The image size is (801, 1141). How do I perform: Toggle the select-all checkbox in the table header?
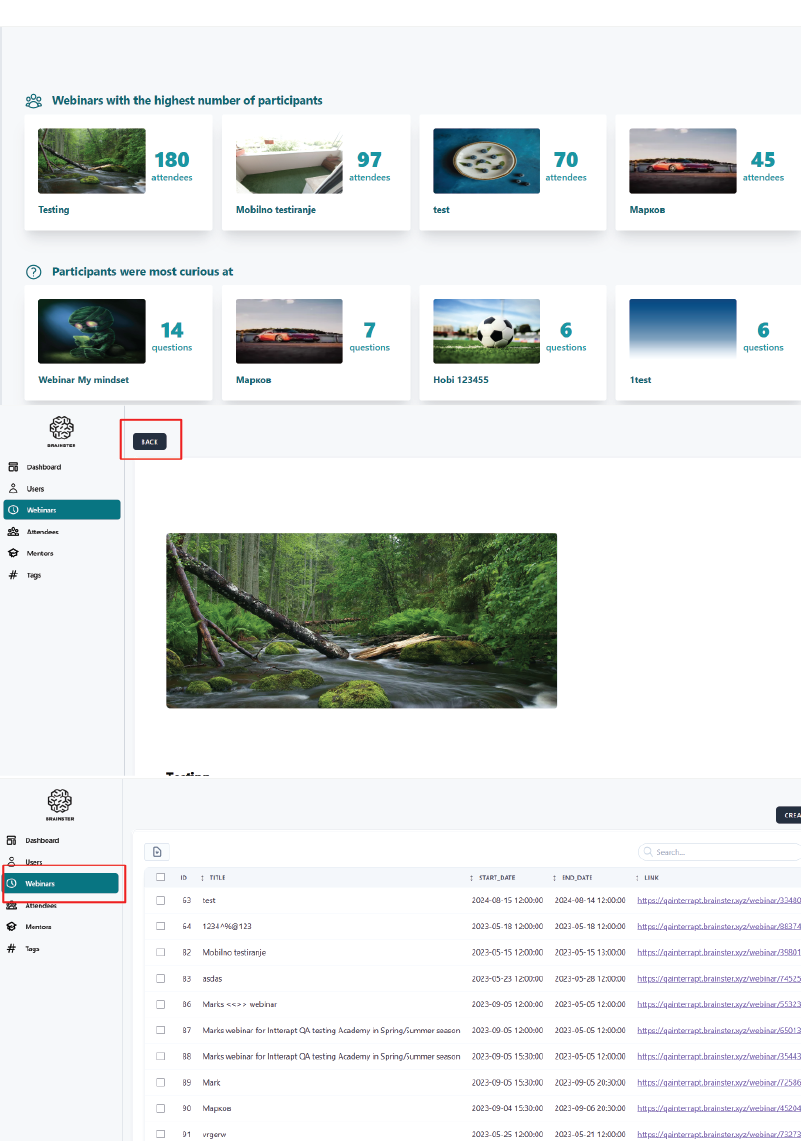point(160,877)
